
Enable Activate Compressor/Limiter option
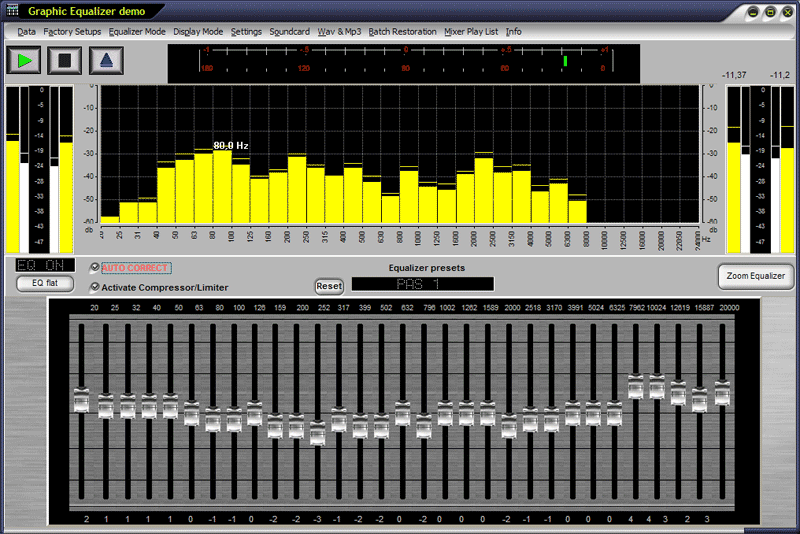(95, 287)
